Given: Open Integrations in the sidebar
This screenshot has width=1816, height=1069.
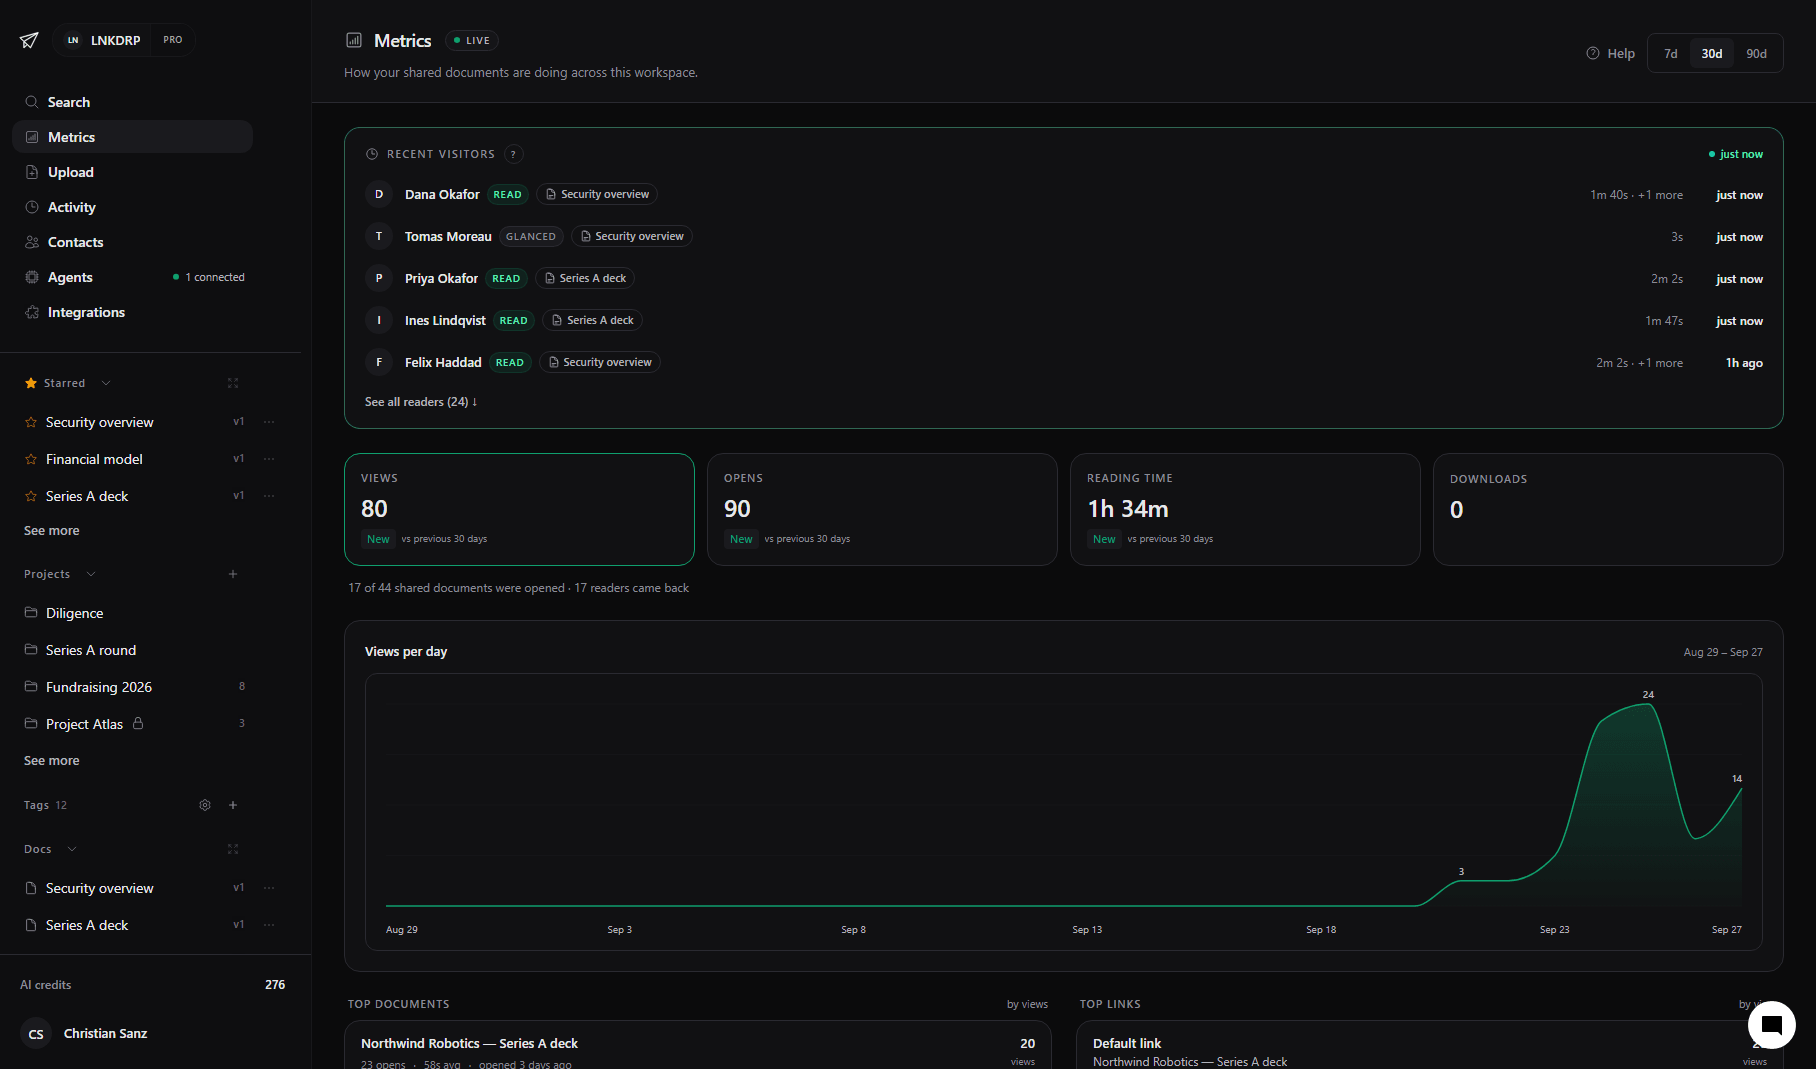Looking at the screenshot, I should pos(132,312).
